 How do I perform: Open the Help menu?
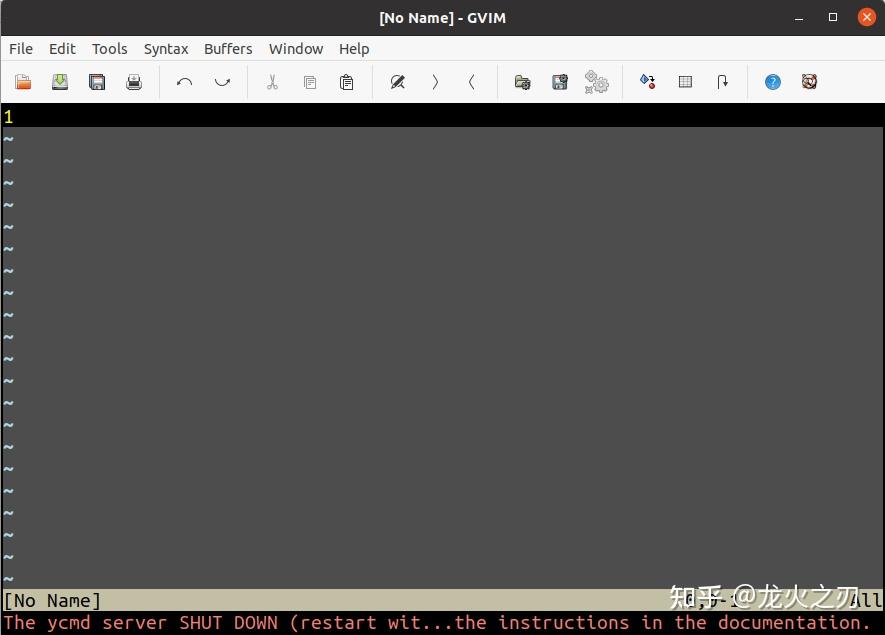354,49
